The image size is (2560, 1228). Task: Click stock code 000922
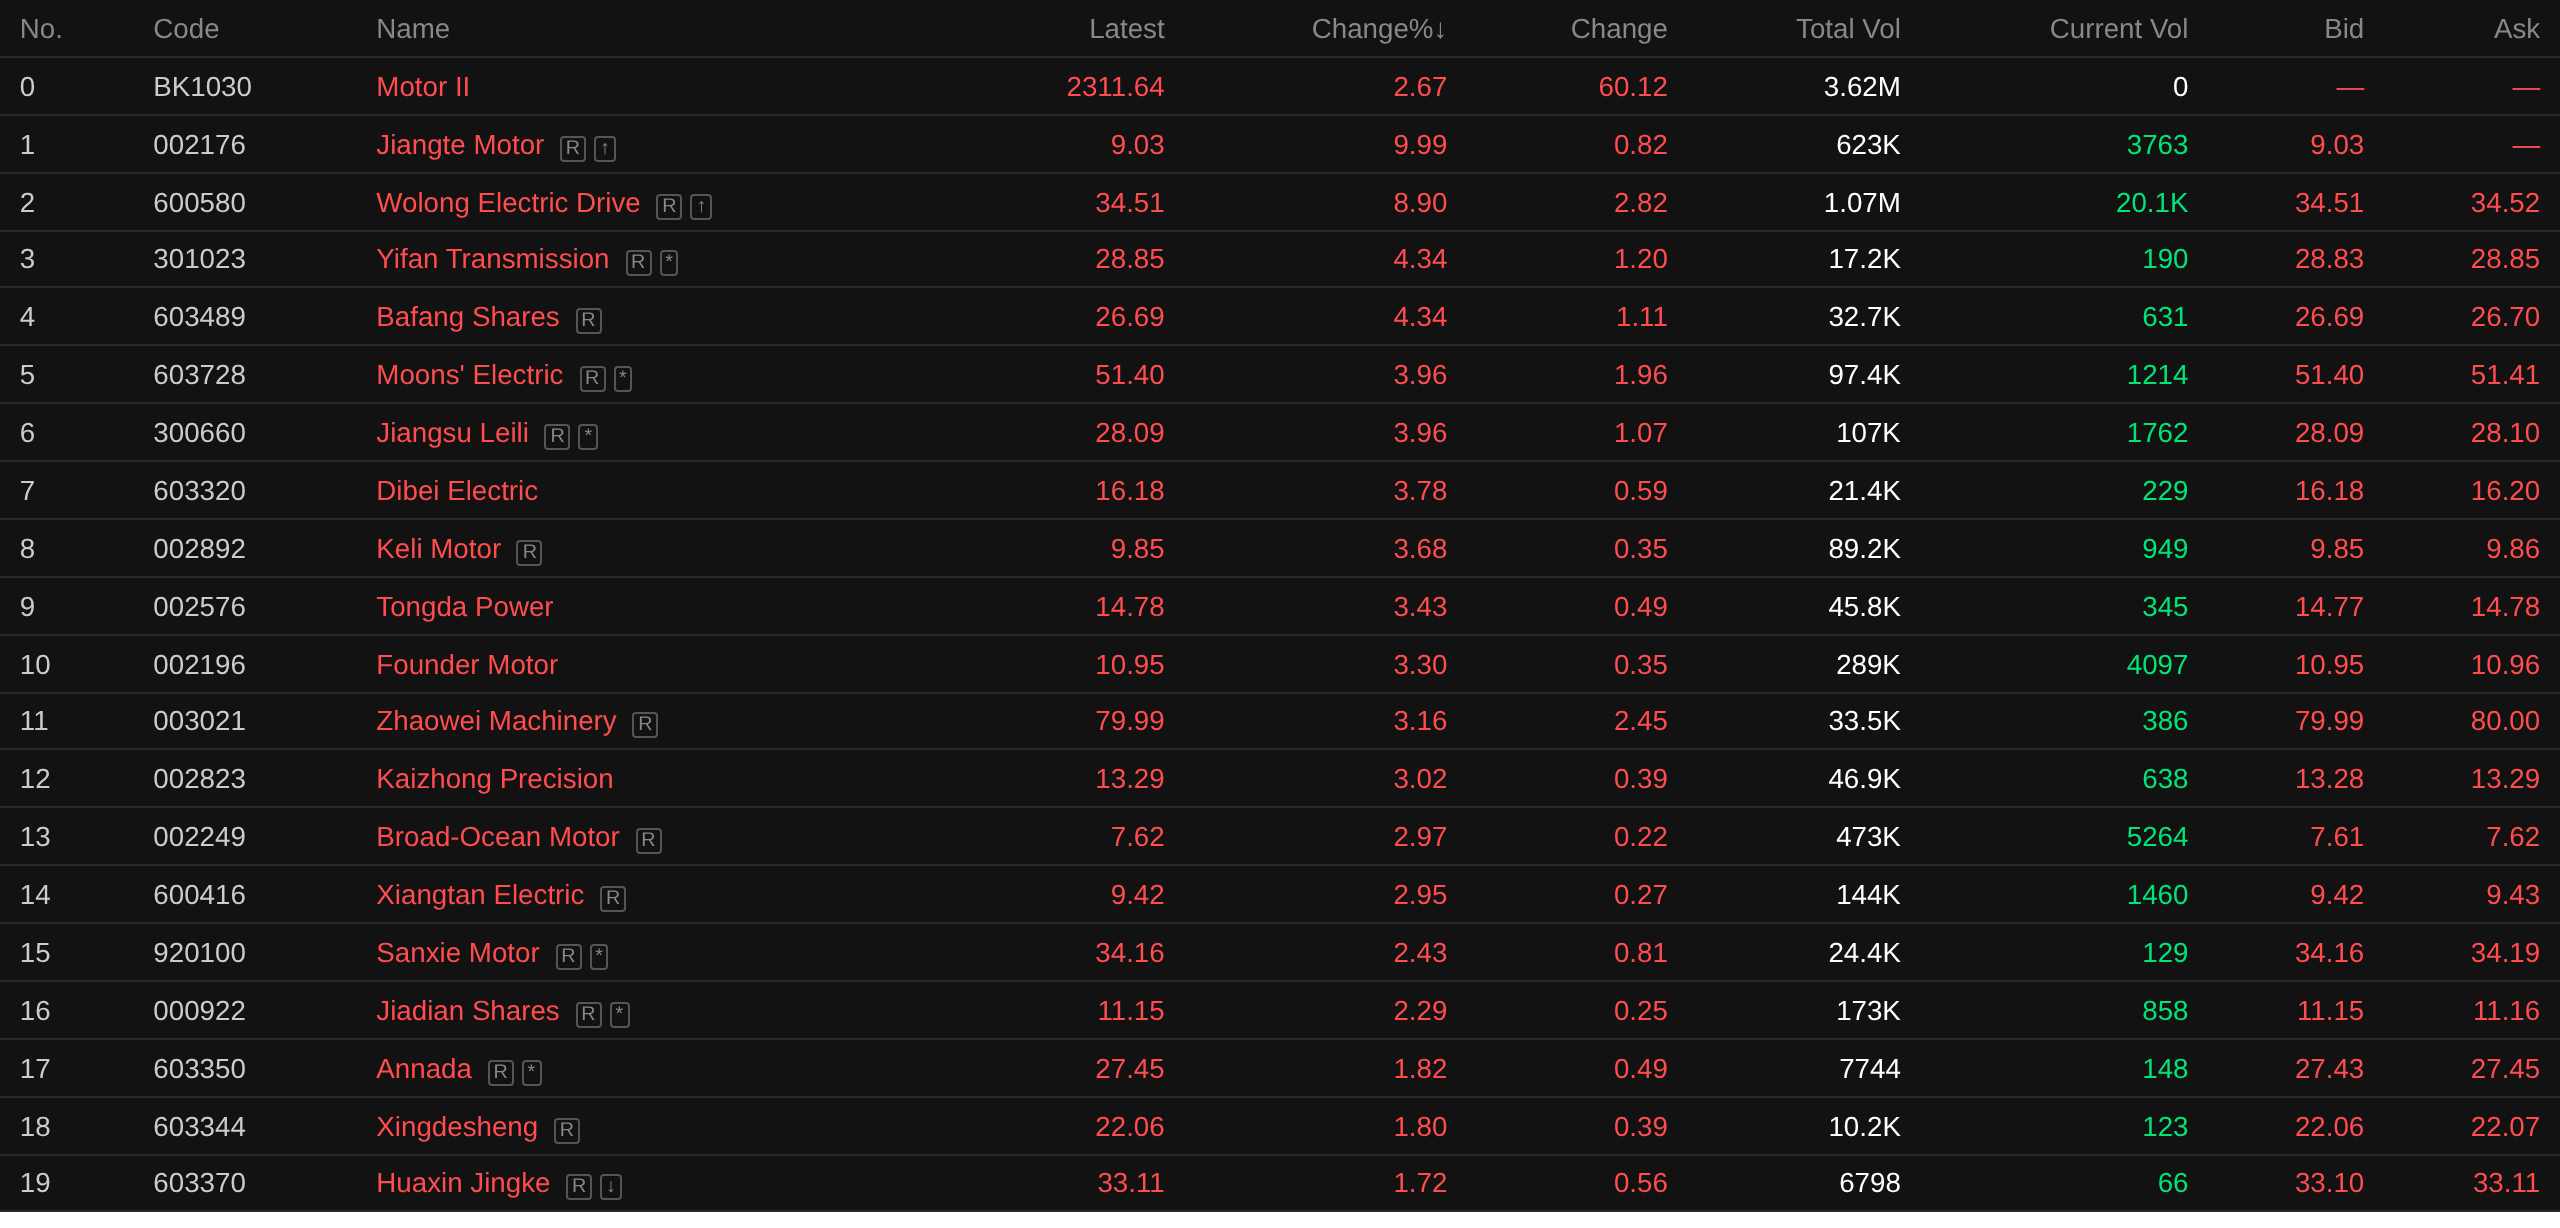pyautogui.click(x=199, y=1011)
